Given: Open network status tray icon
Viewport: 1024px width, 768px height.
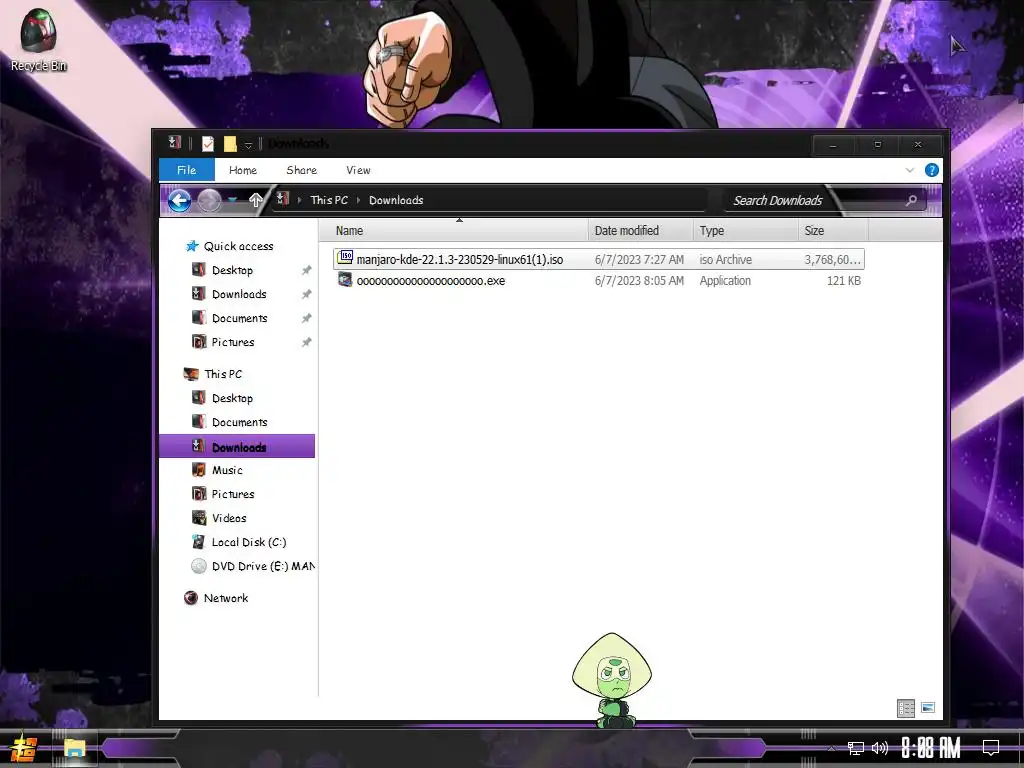Looking at the screenshot, I should 856,748.
